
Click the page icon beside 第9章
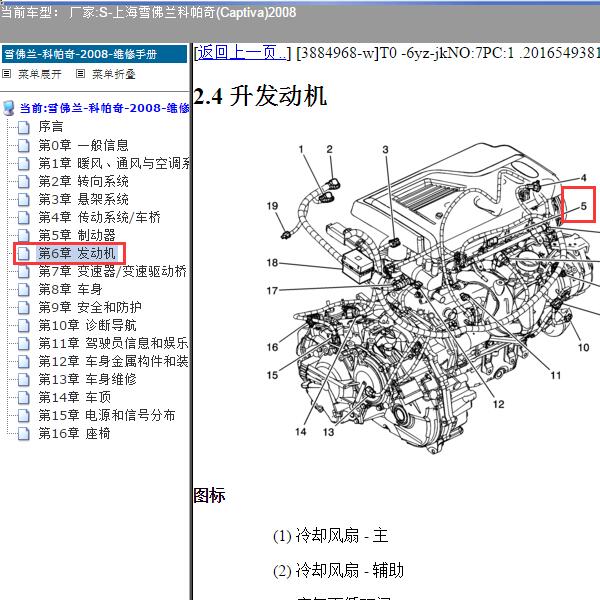[x=24, y=307]
